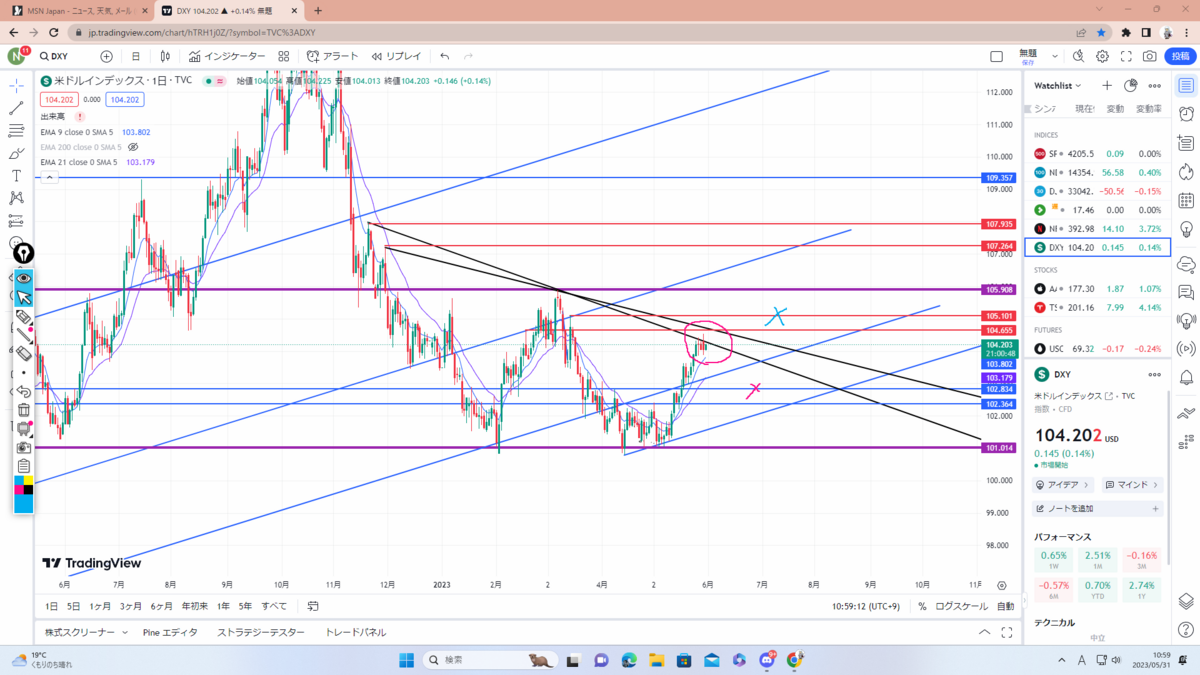The width and height of the screenshot is (1200, 675).
Task: Enter fullscreen mode
Action: (x=1127, y=56)
